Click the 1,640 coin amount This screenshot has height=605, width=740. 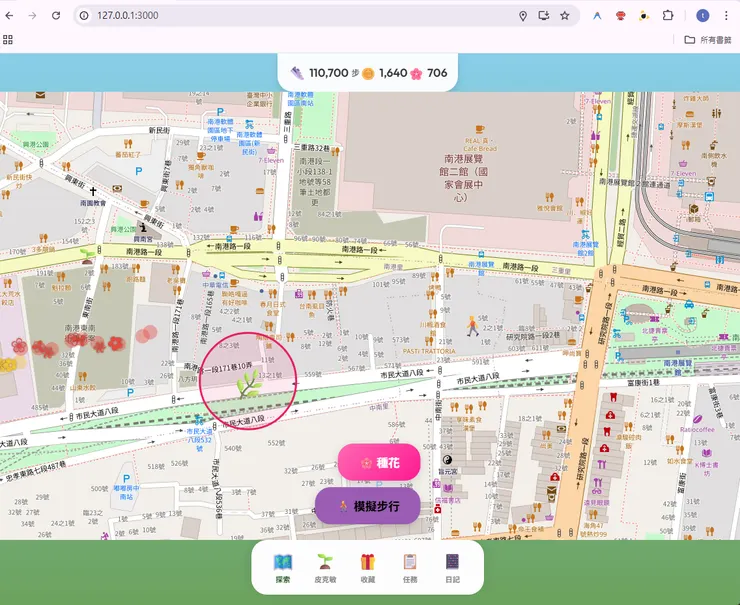click(x=393, y=73)
